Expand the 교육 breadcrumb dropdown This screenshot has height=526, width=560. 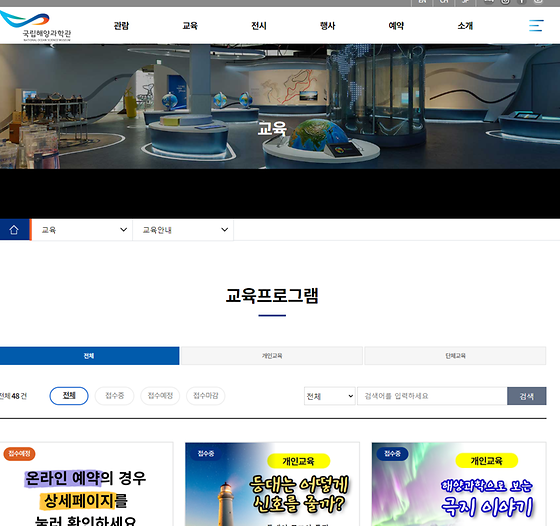(x=82, y=230)
